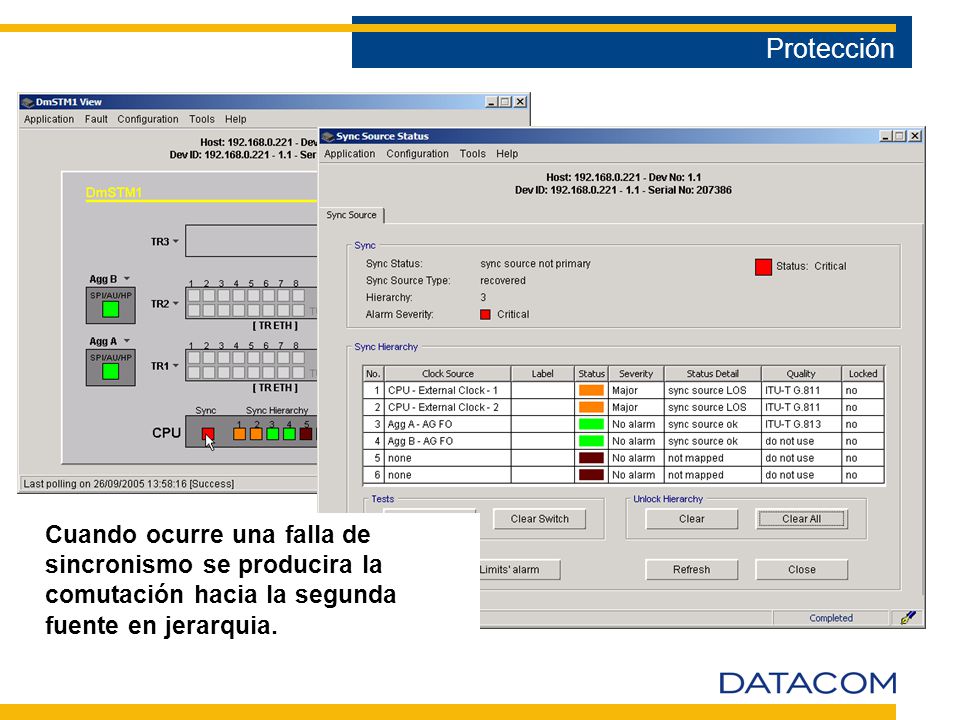Open the Agg B dropdown arrow
This screenshot has width=960, height=720.
coord(127,279)
